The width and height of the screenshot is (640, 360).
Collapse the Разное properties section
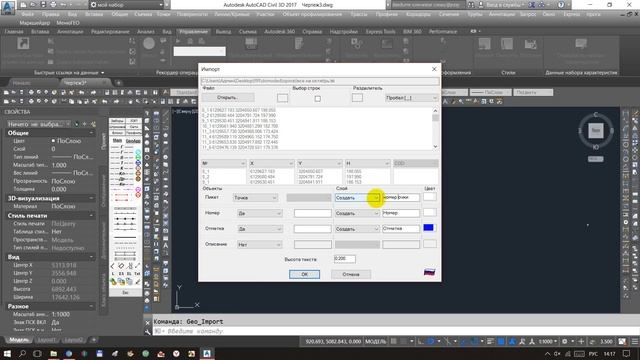click(x=91, y=306)
